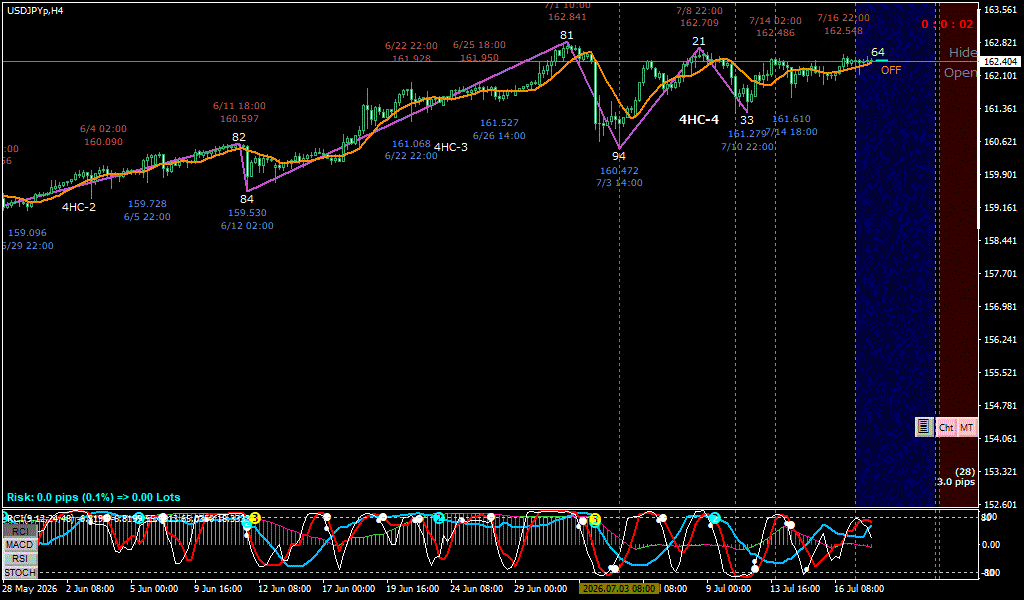The image size is (1024, 600).
Task: Click the USDJPYp,H4 chart title
Action: [x=36, y=11]
